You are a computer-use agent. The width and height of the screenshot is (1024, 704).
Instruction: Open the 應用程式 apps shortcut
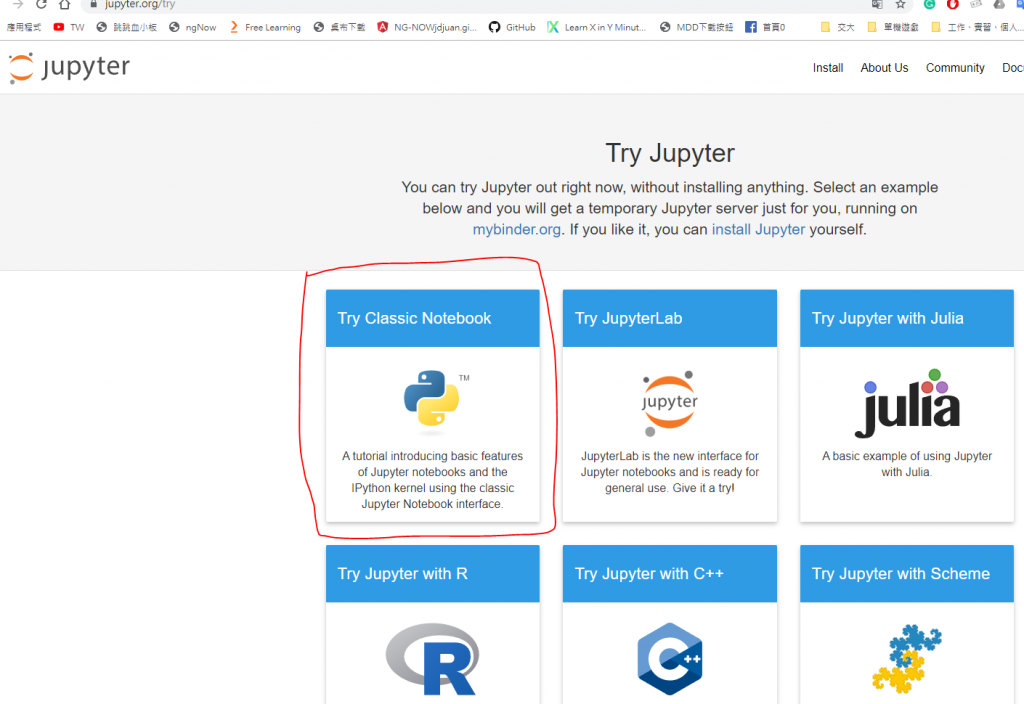(x=24, y=27)
